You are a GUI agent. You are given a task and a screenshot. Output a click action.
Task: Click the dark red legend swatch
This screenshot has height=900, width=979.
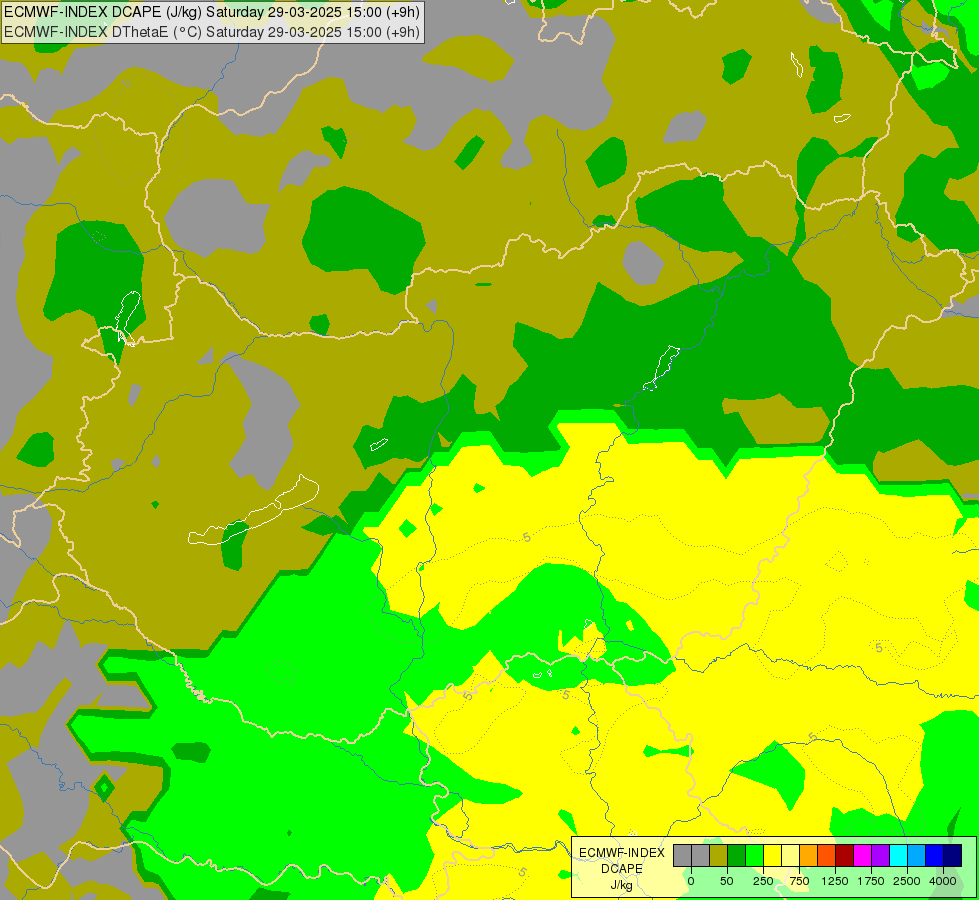(x=845, y=855)
